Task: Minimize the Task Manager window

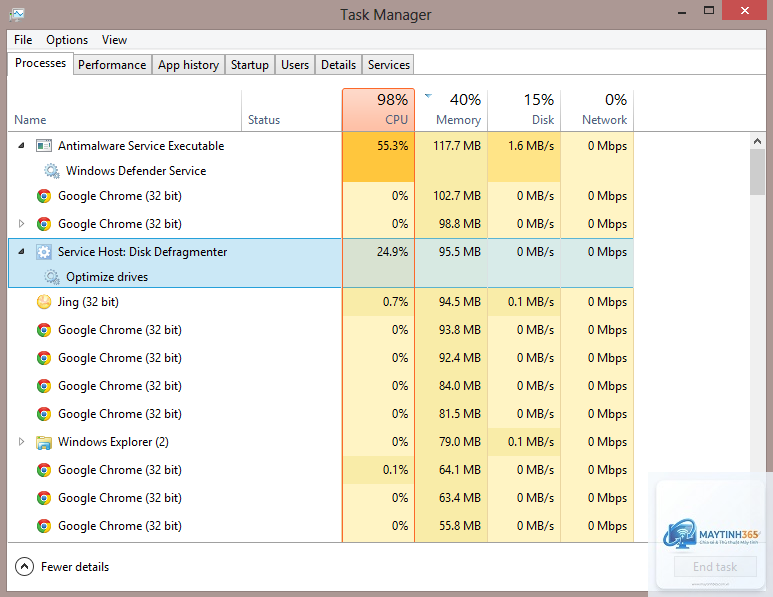Action: pos(682,12)
